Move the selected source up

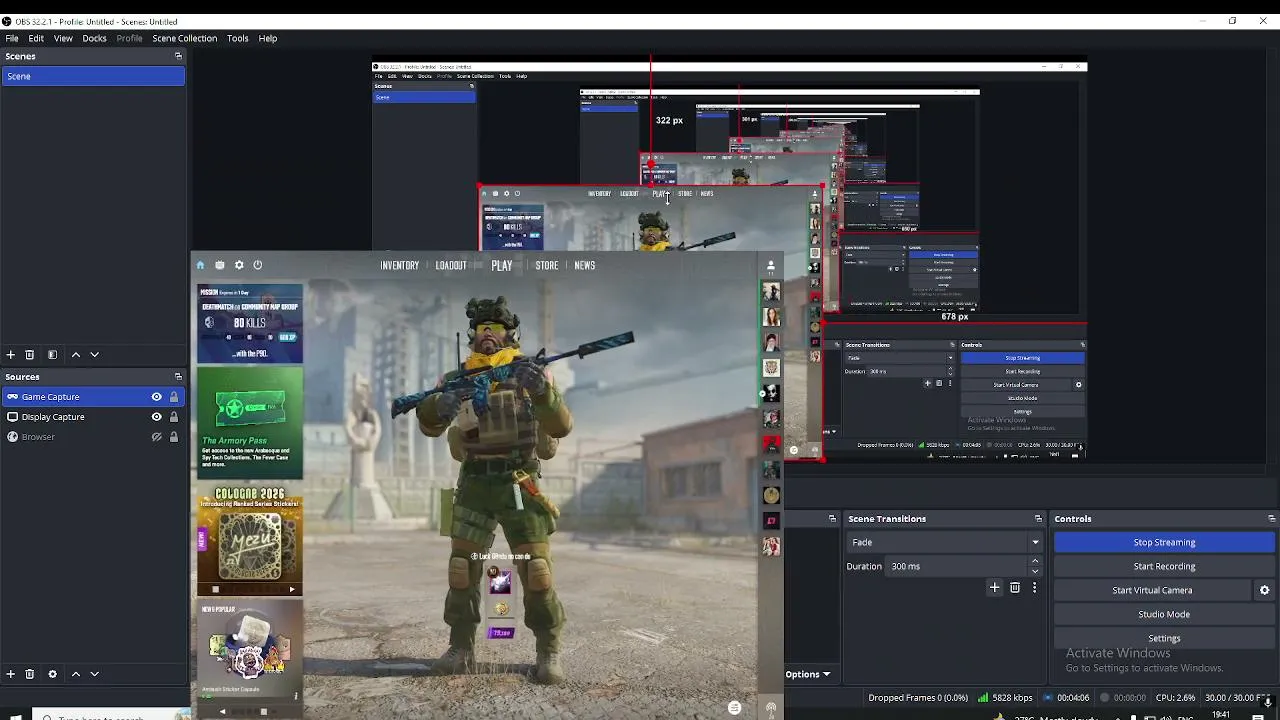click(75, 674)
